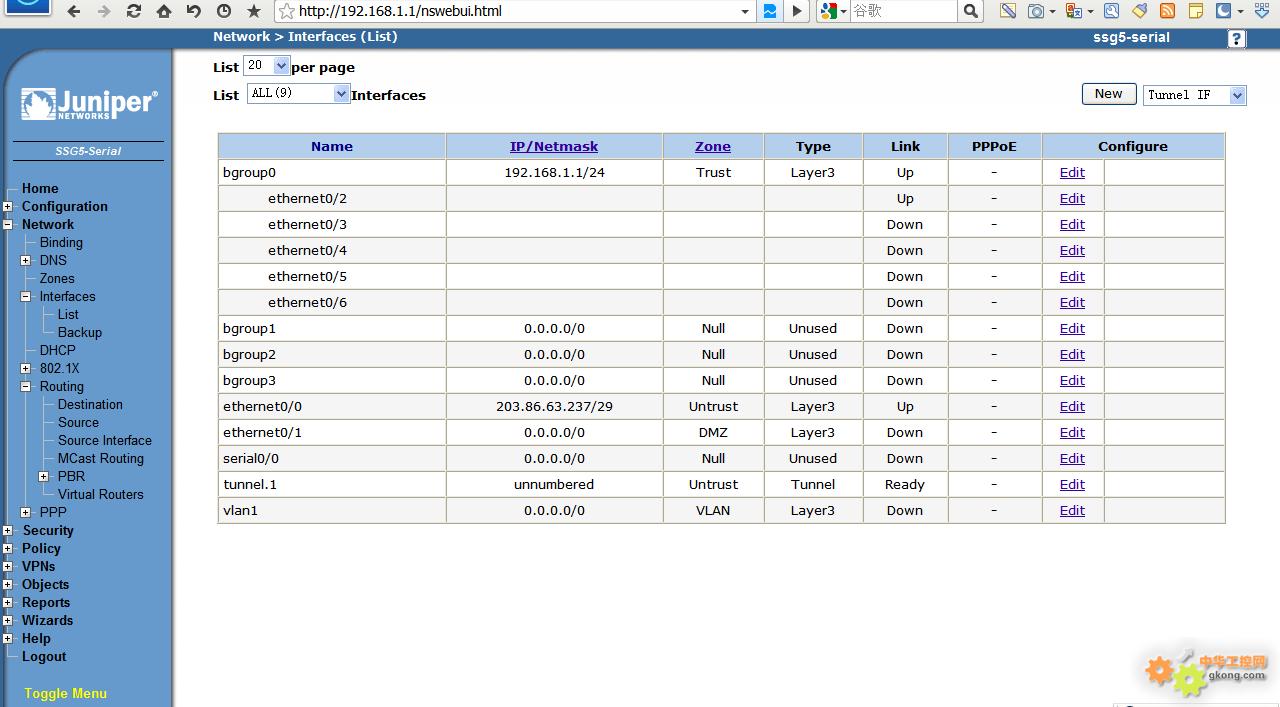Expand the PPP tree node
The width and height of the screenshot is (1280, 707).
(26, 513)
